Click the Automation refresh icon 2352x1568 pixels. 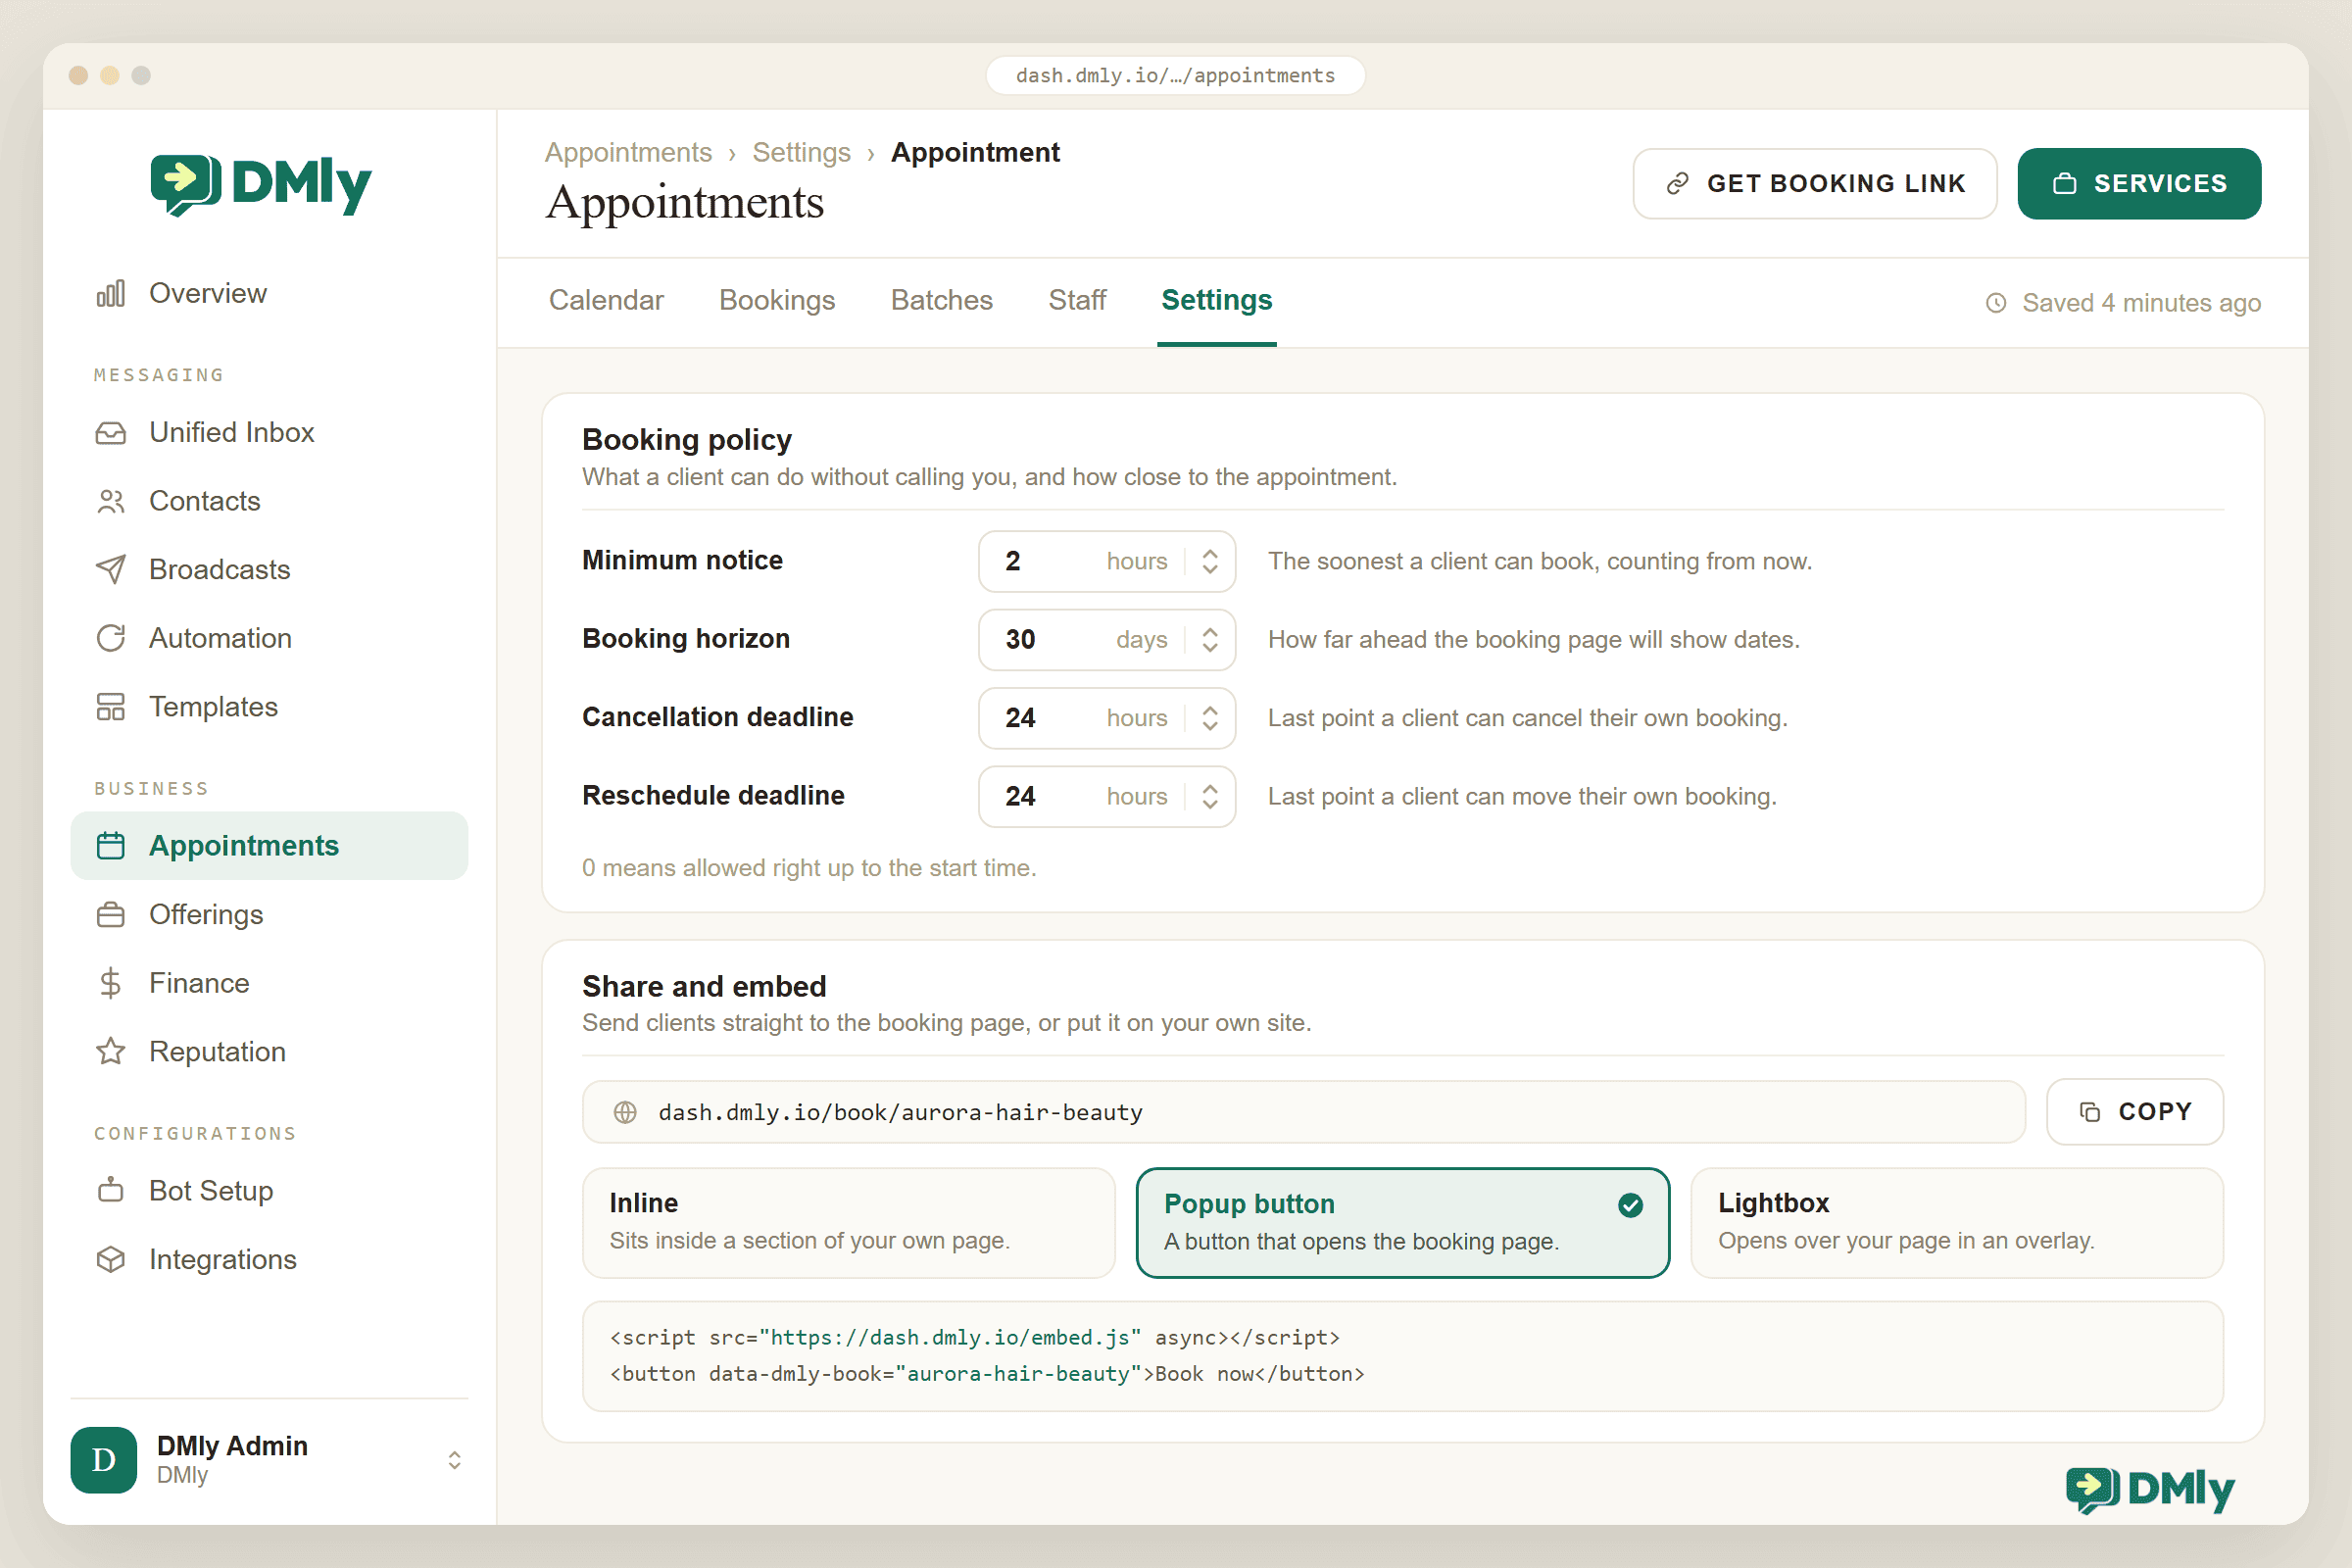coord(111,638)
